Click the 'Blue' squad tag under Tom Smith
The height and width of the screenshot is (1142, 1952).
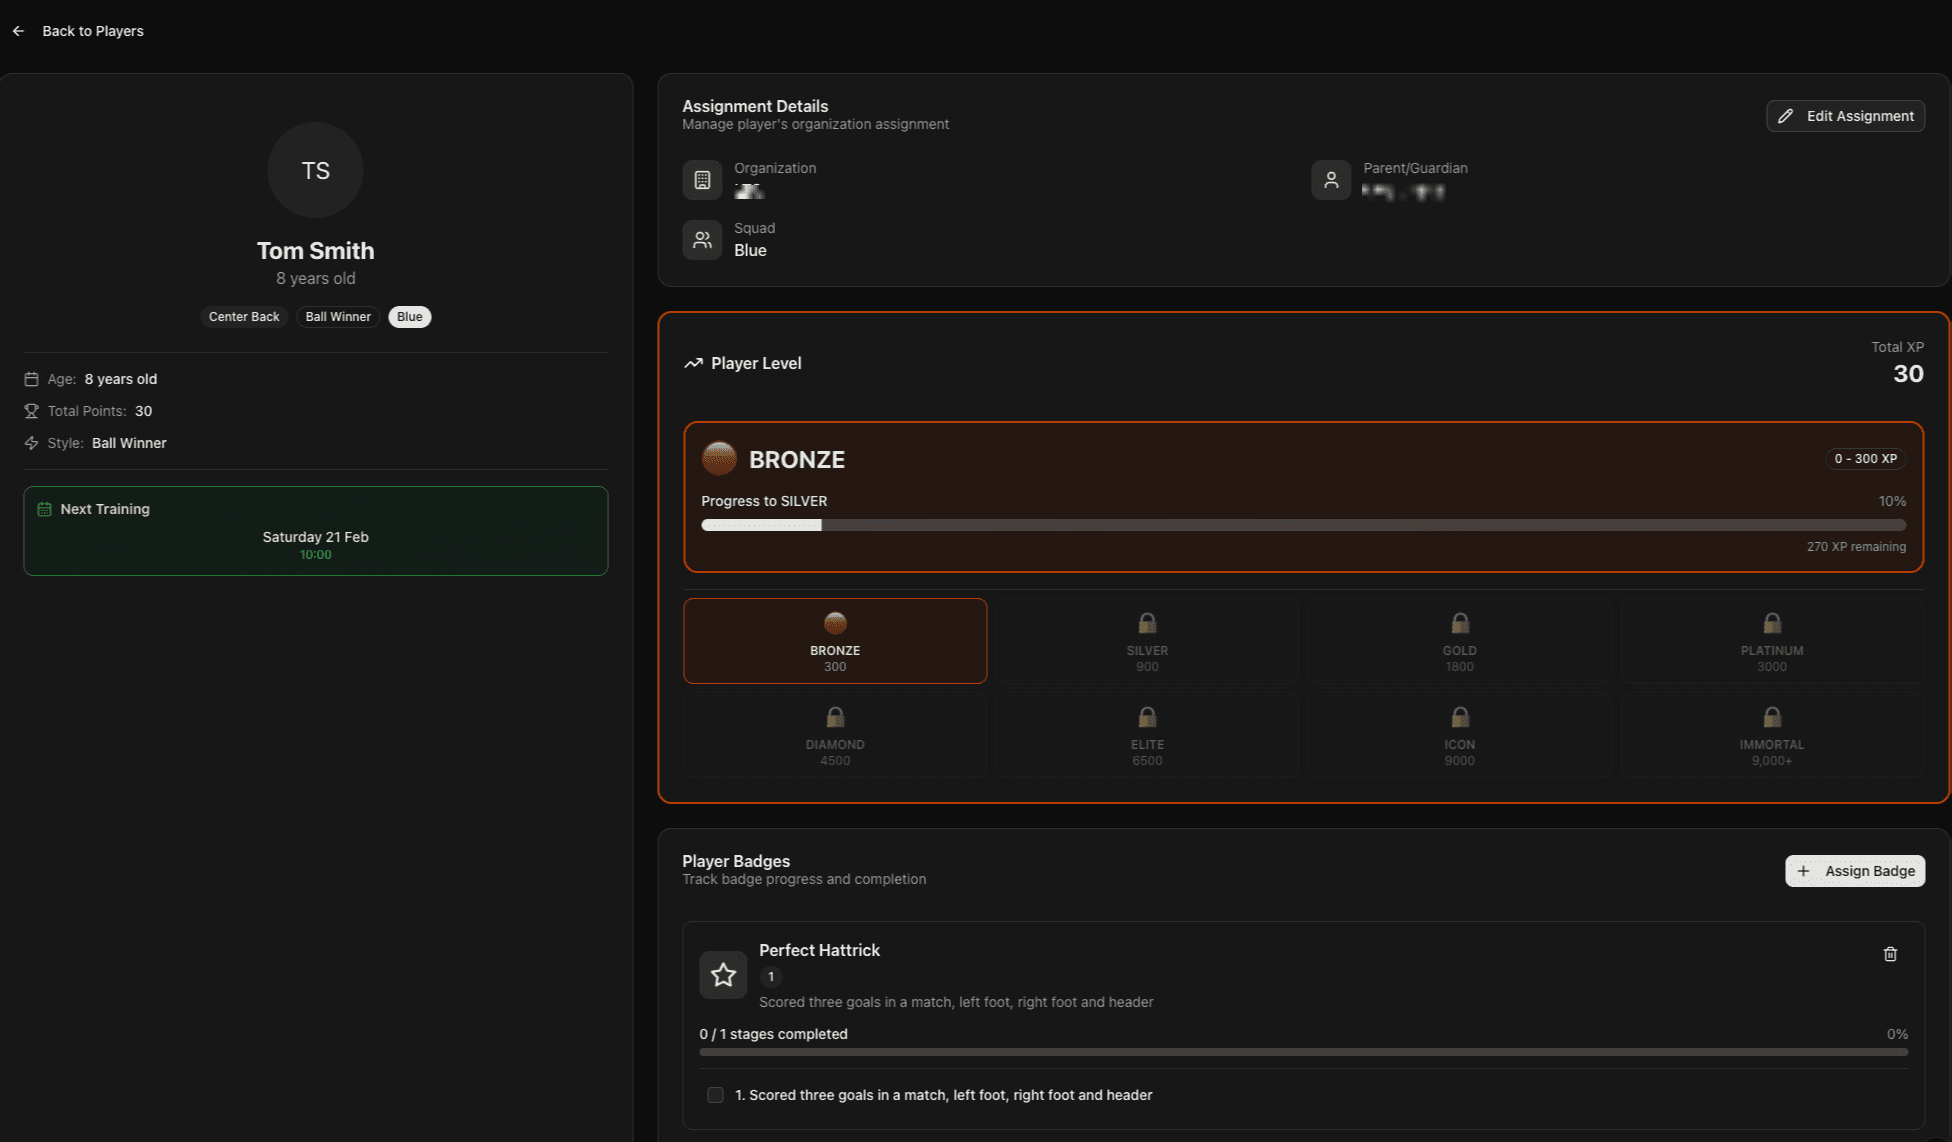point(409,316)
